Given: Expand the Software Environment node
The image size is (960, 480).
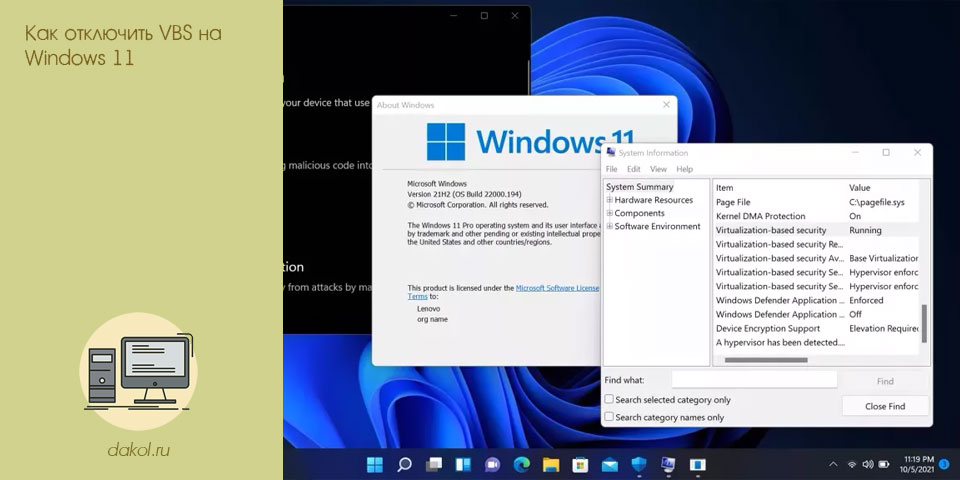Looking at the screenshot, I should pyautogui.click(x=610, y=227).
